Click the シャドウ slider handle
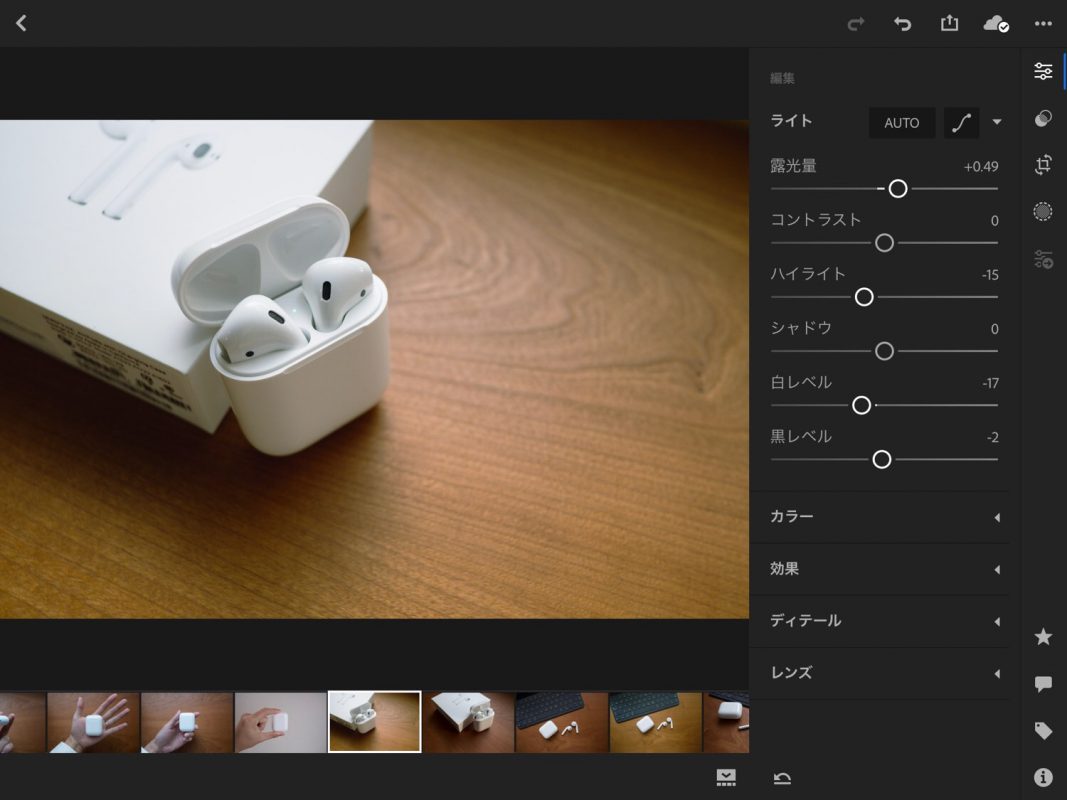The width and height of the screenshot is (1067, 800). tap(884, 351)
